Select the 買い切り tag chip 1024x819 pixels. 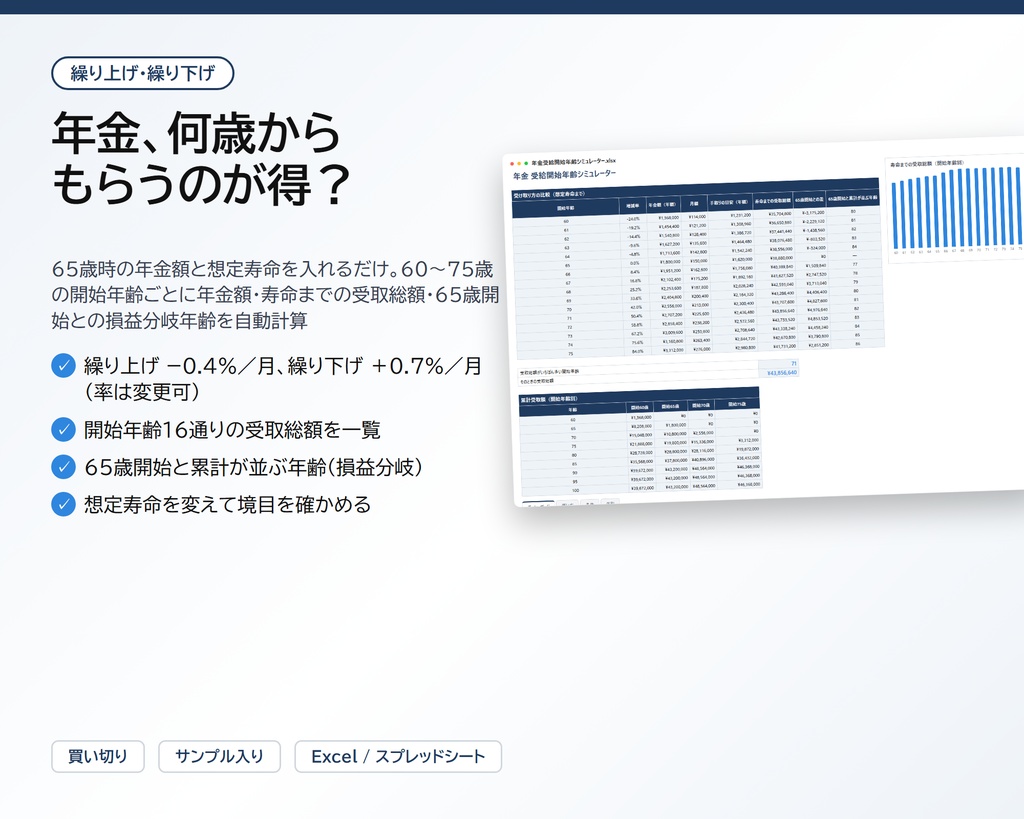point(98,756)
